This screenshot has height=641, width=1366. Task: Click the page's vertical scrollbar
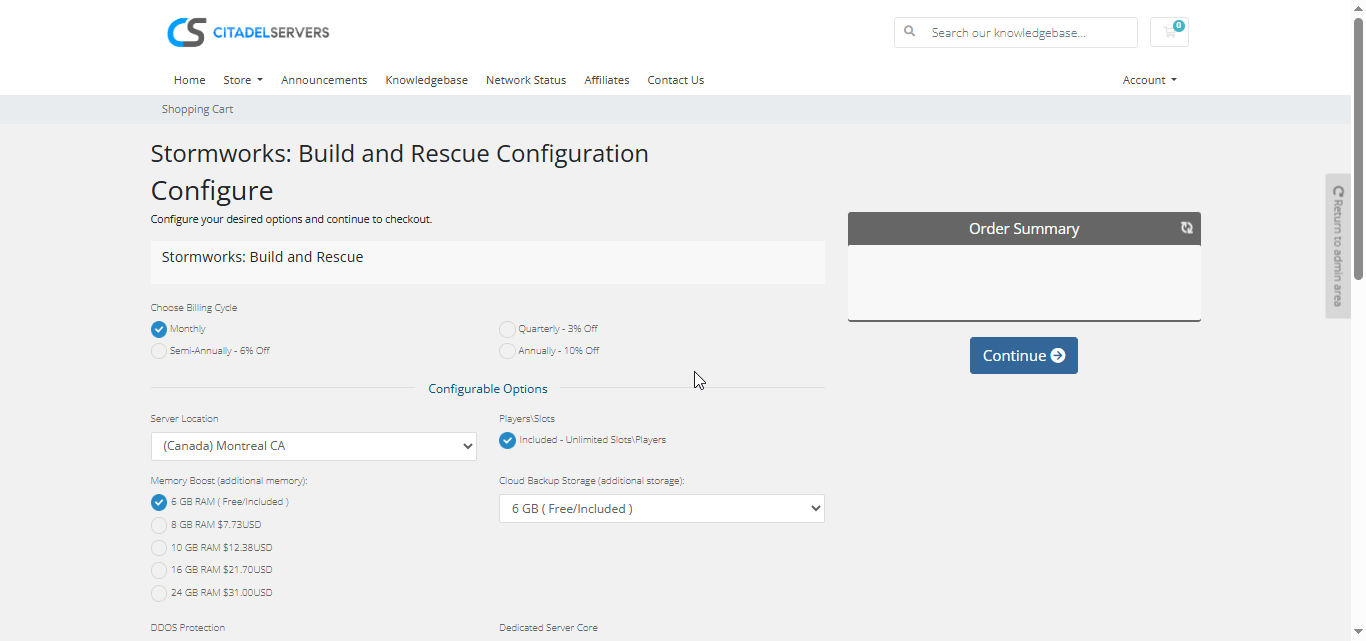1358,150
